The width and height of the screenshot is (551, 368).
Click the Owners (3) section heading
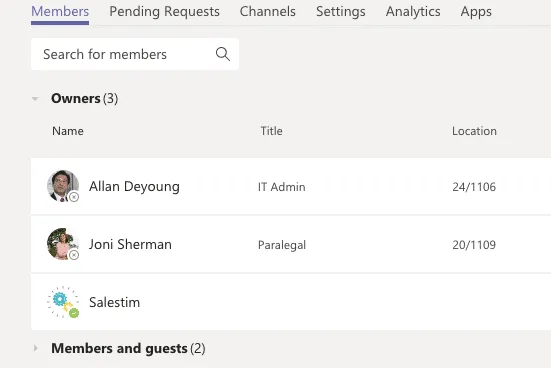coord(84,98)
